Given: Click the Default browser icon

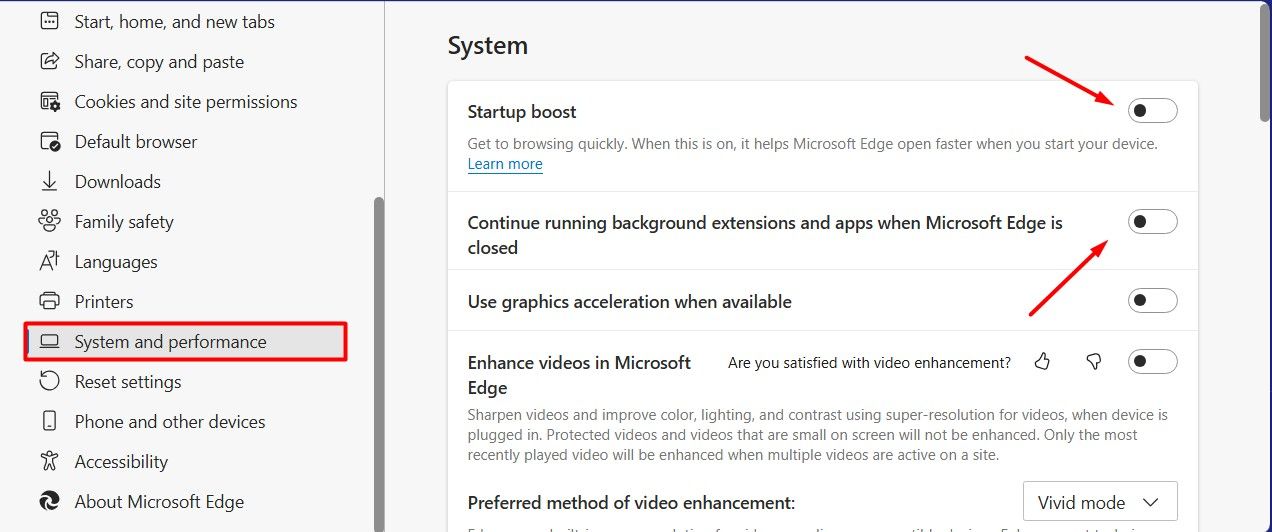Looking at the screenshot, I should 49,141.
